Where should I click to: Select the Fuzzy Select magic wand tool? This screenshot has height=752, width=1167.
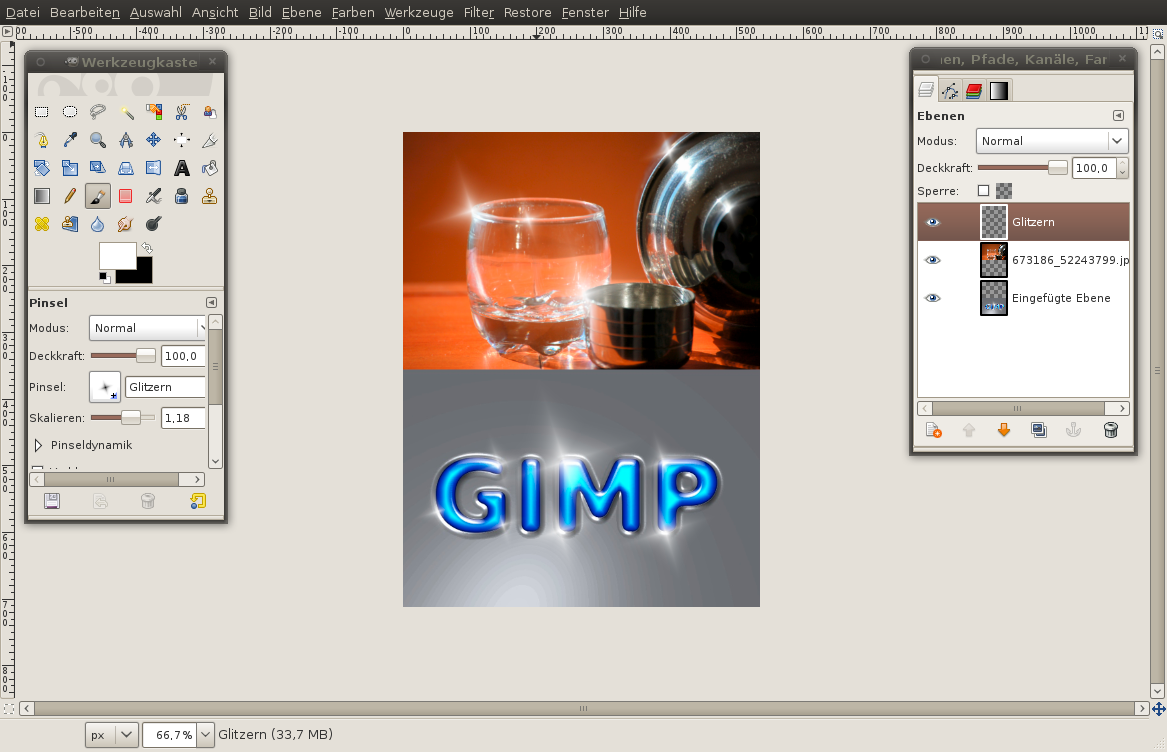[x=126, y=112]
